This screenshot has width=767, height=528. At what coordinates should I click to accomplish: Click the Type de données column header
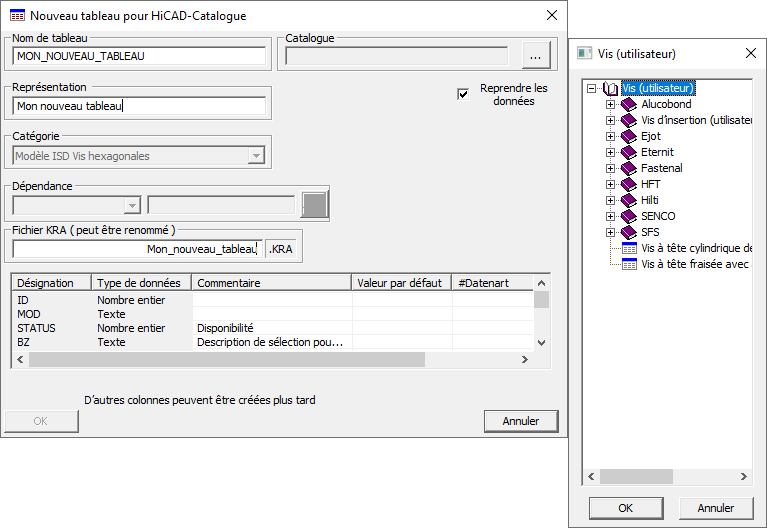tap(141, 283)
